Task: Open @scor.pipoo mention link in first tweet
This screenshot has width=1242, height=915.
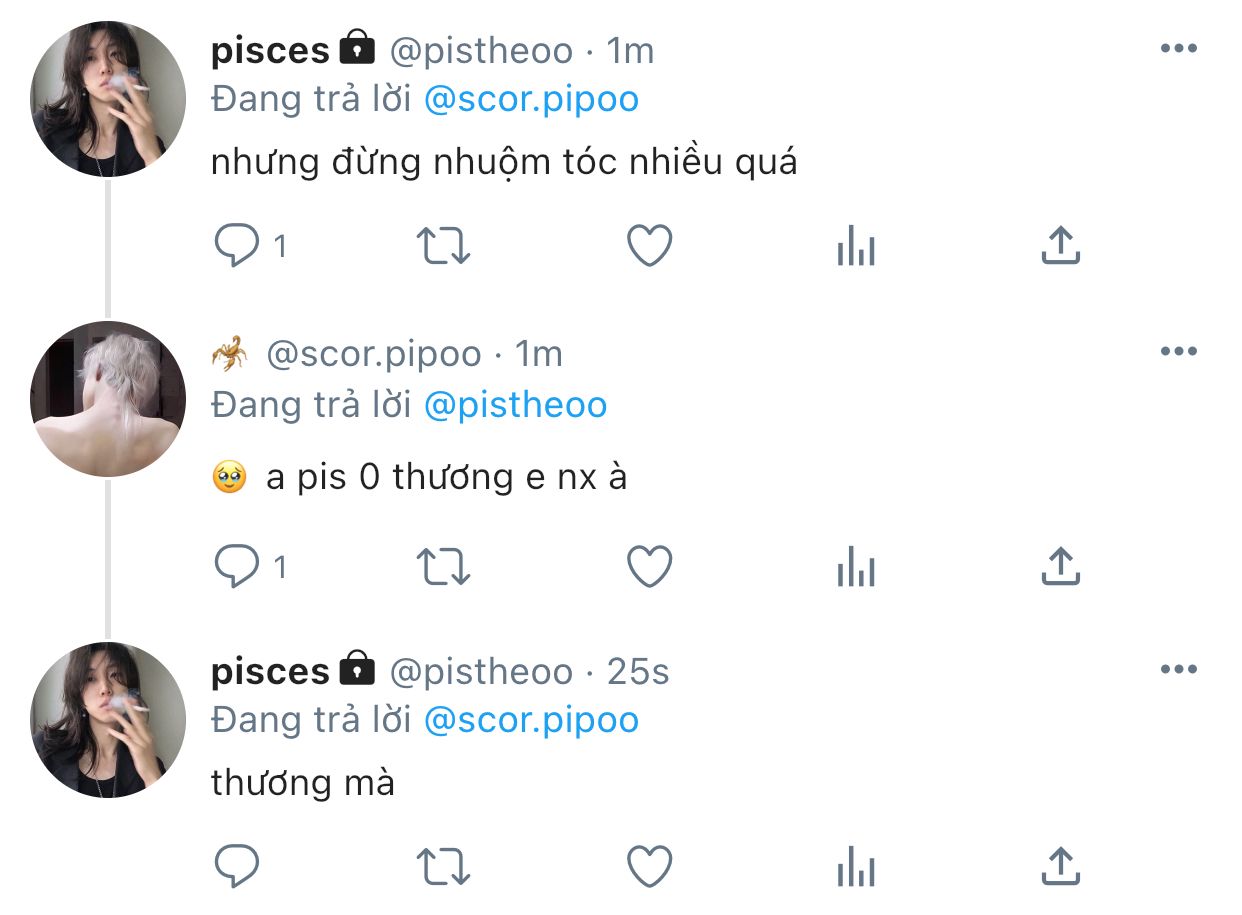Action: click(x=531, y=100)
